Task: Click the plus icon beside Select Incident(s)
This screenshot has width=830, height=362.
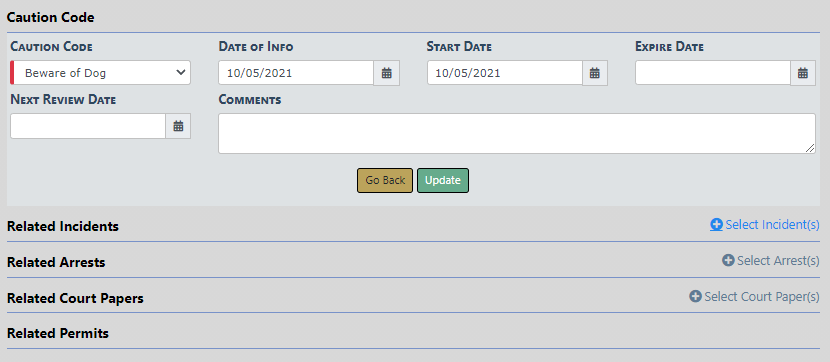Action: pyautogui.click(x=716, y=225)
